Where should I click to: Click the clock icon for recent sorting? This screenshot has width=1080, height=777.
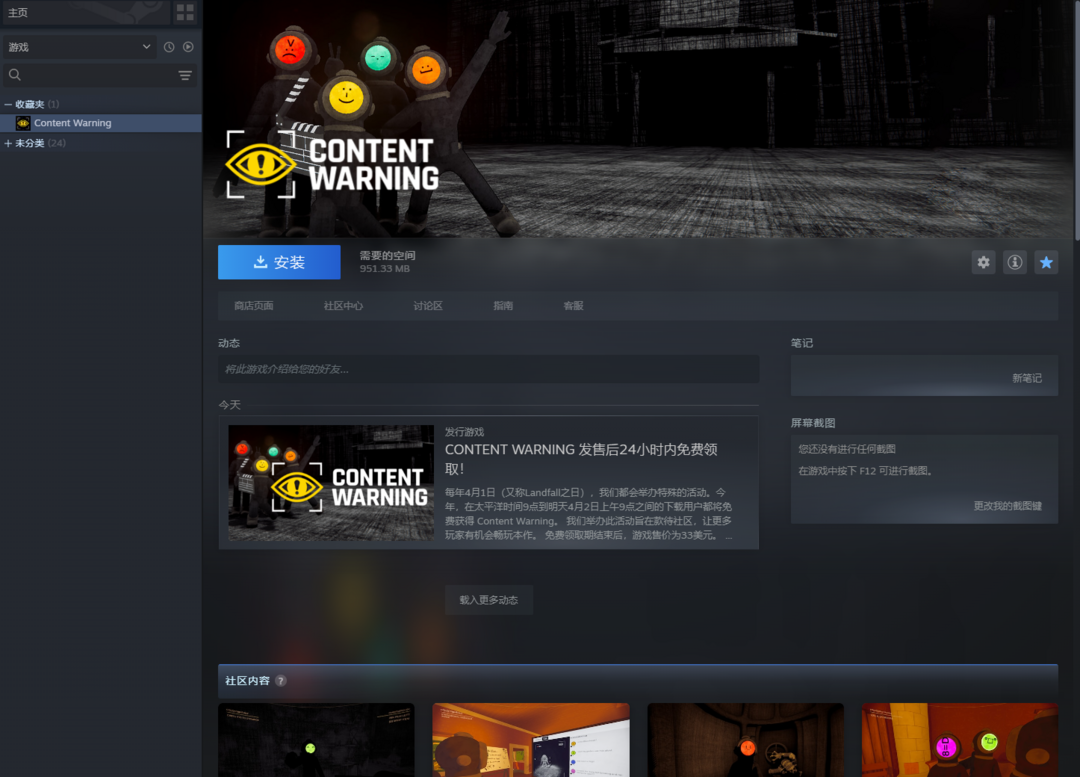(x=169, y=47)
